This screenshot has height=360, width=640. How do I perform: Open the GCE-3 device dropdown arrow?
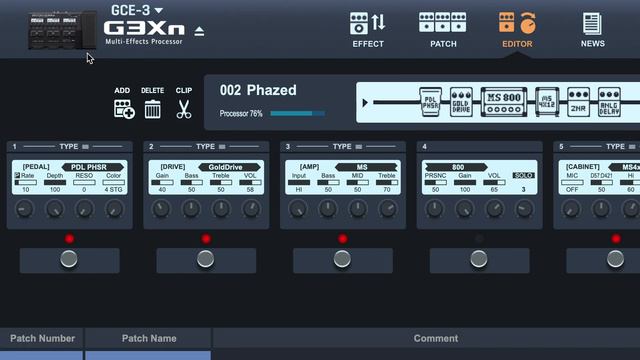tap(159, 10)
